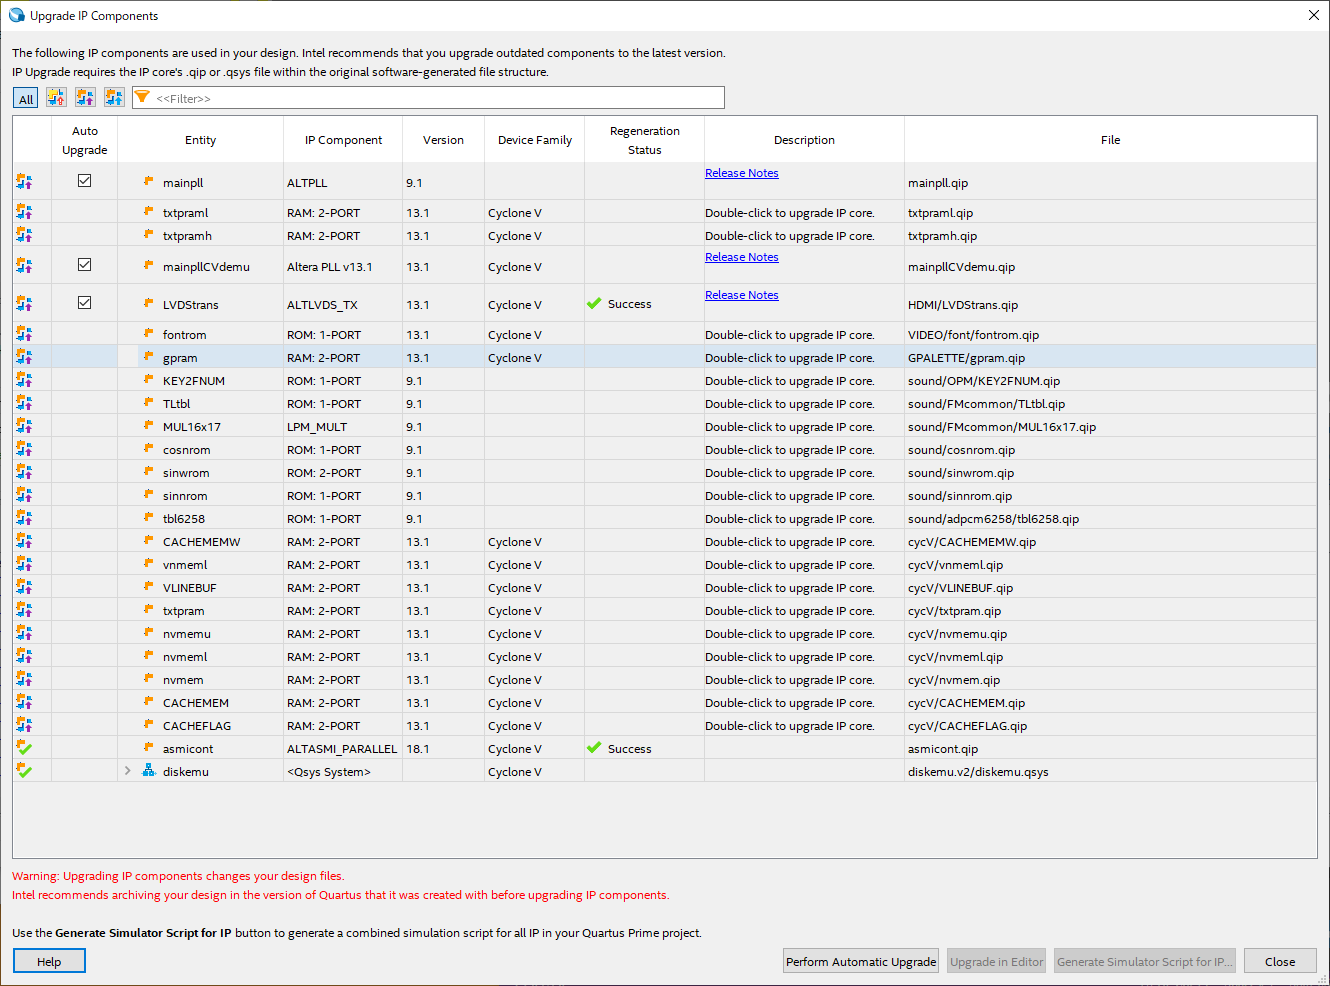
Task: Select the txtpramh entity row
Action: 664,235
